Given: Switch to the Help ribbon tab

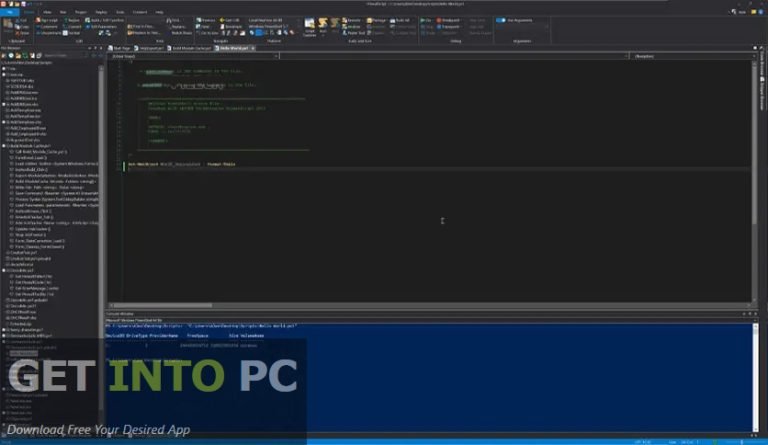Looking at the screenshot, I should click(x=159, y=12).
